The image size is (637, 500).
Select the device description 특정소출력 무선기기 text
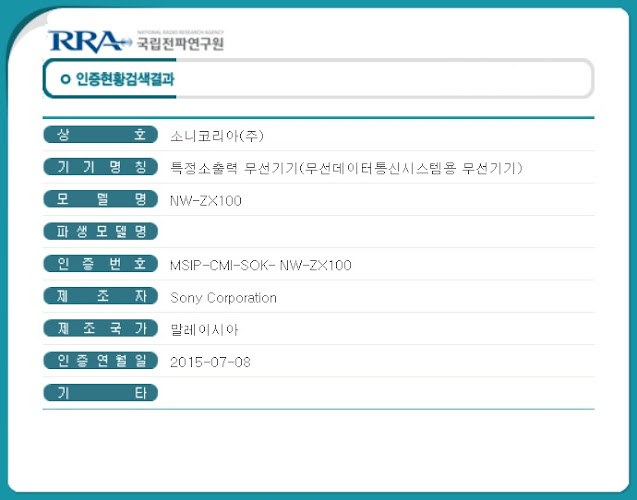346,168
